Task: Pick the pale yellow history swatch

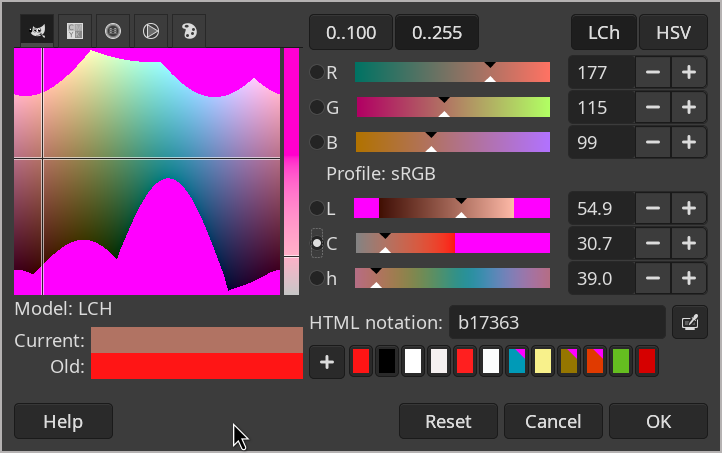Action: click(x=543, y=361)
